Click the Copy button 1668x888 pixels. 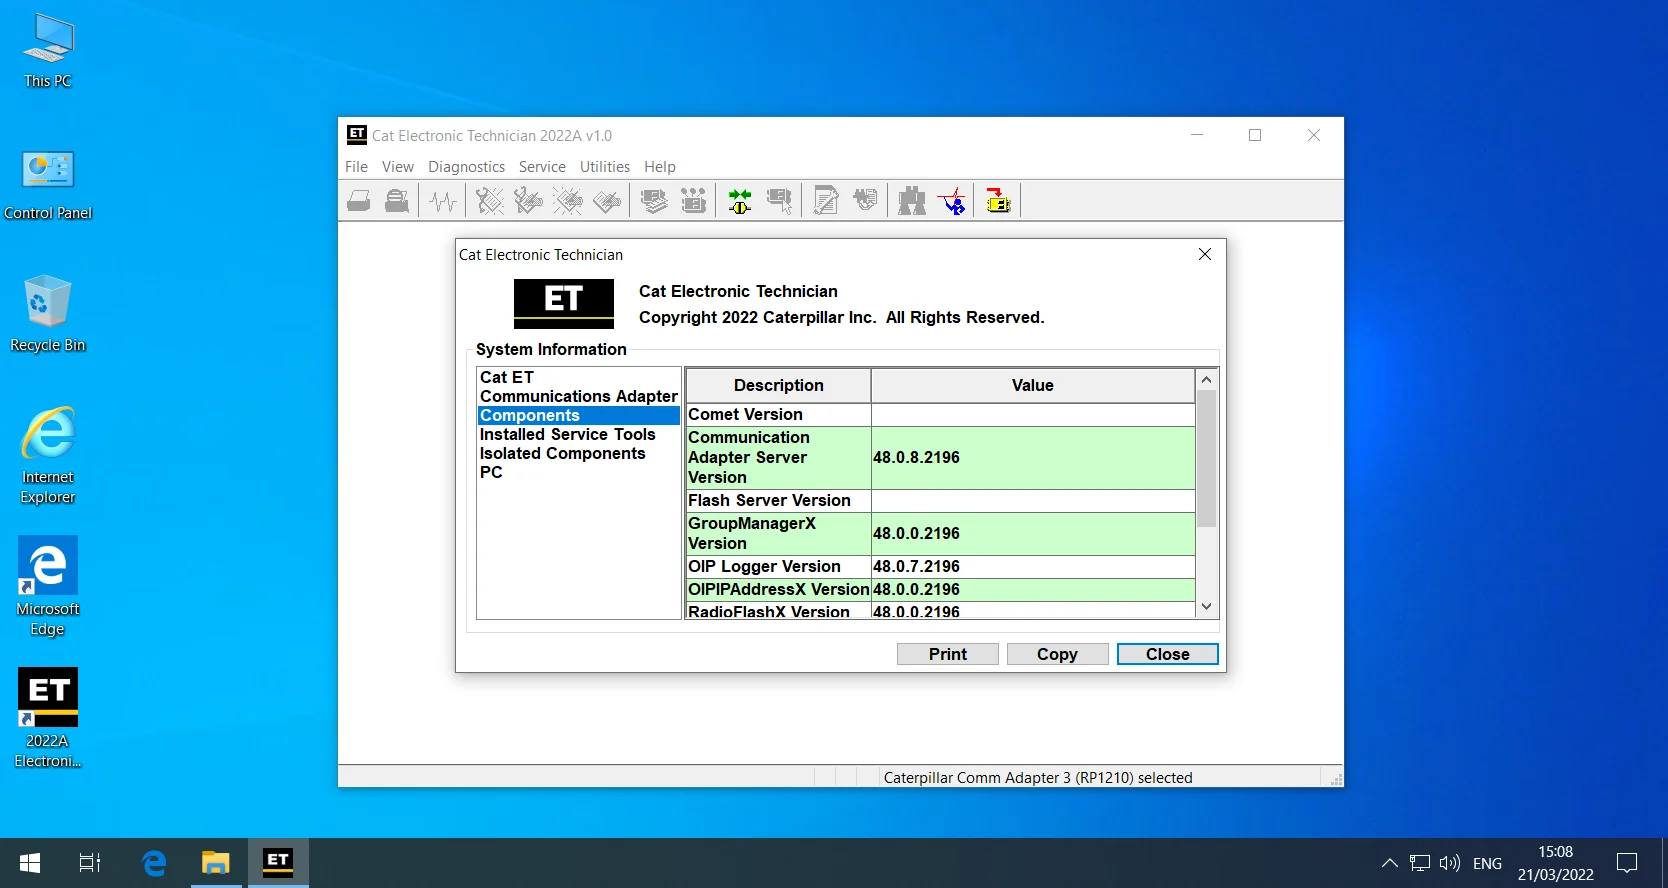click(1057, 654)
